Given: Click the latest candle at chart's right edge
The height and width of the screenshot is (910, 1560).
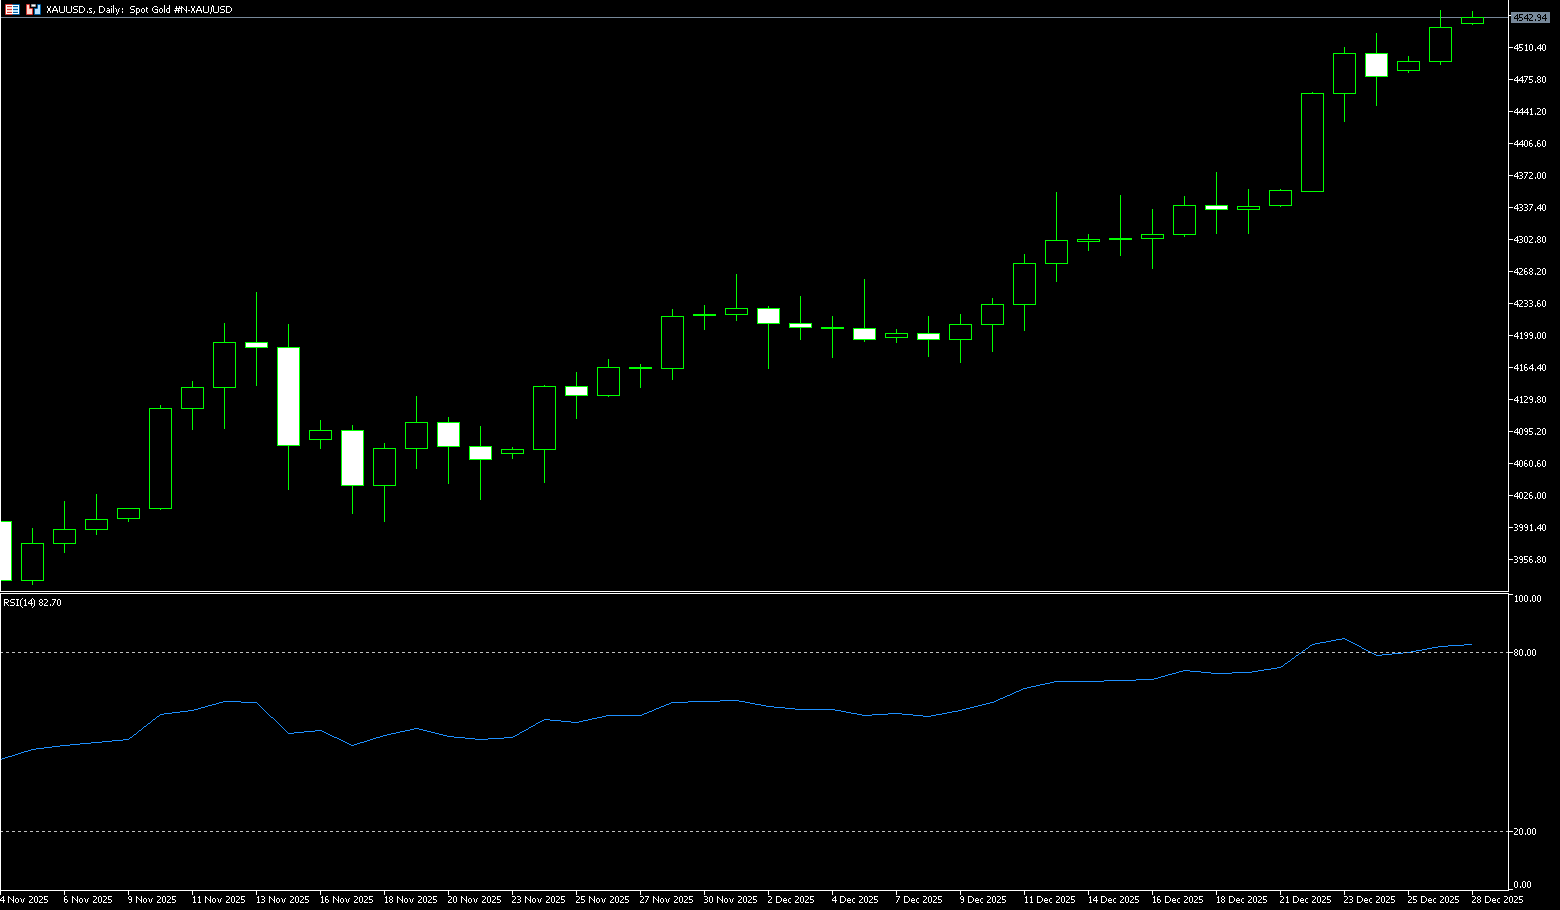Looking at the screenshot, I should click(1472, 20).
